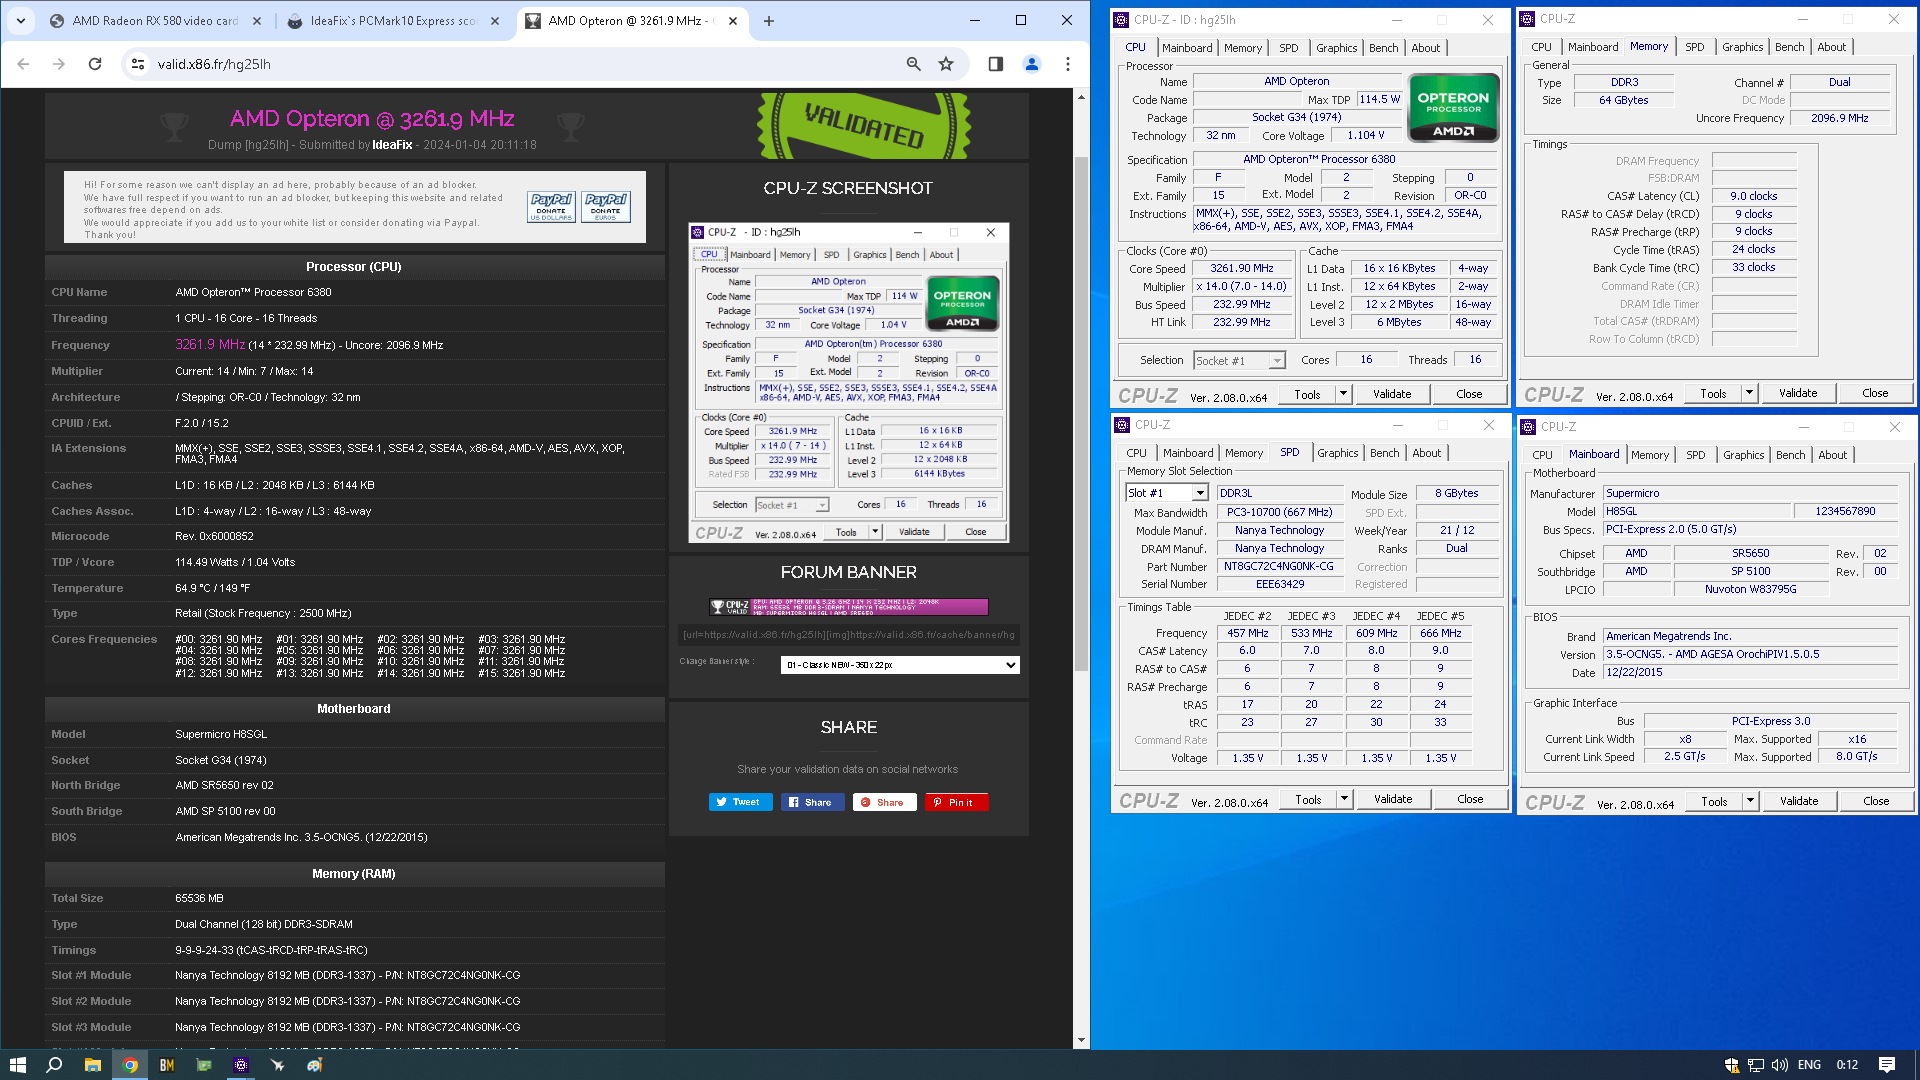This screenshot has height=1080, width=1920.
Task: Close the IdeaFix's PCMark10 tab
Action: click(495, 20)
